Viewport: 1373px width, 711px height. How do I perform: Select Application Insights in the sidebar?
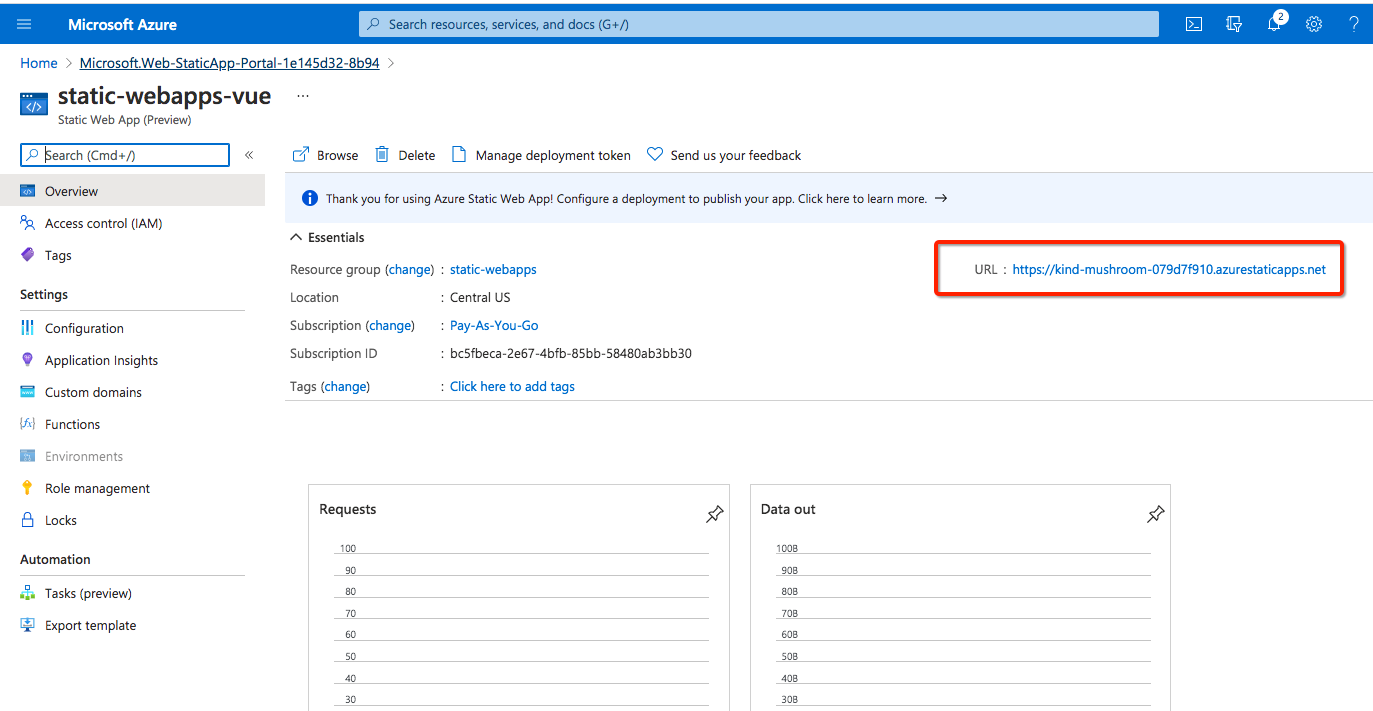coord(101,359)
